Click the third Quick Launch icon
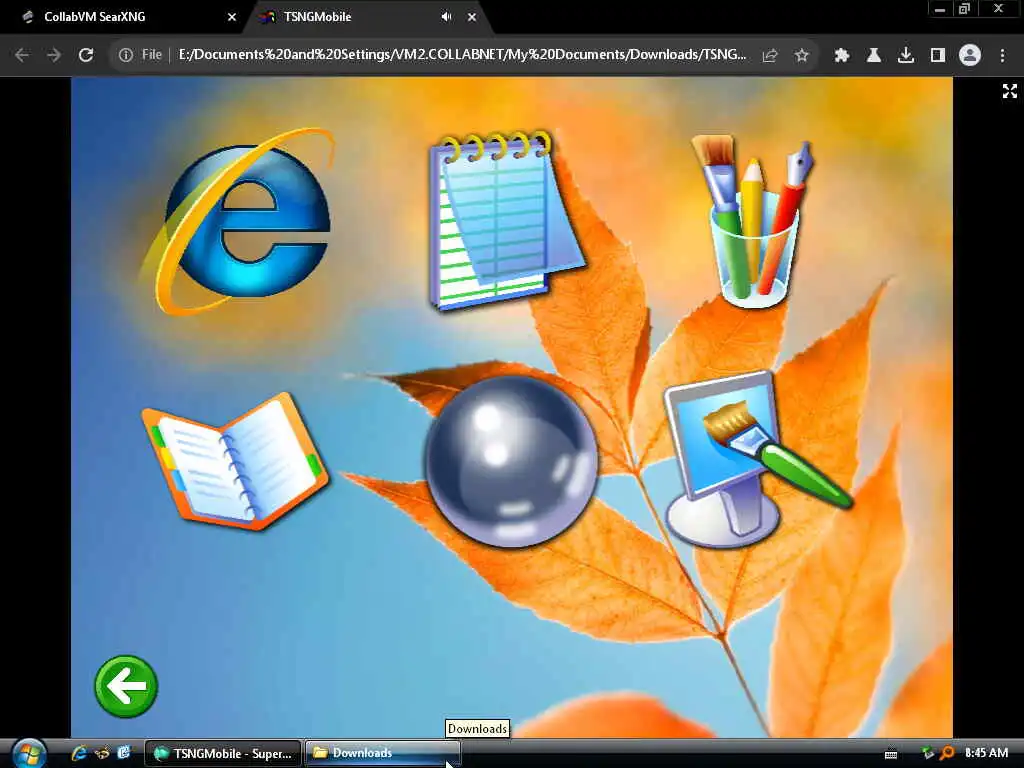Image resolution: width=1024 pixels, height=768 pixels. click(123, 753)
